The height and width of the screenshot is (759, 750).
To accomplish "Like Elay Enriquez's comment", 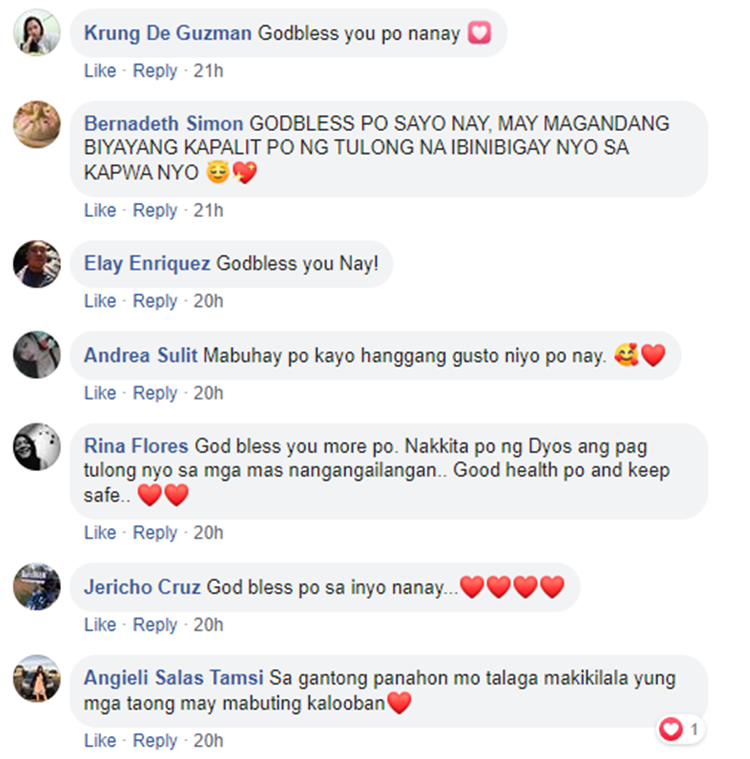I will pyautogui.click(x=100, y=301).
